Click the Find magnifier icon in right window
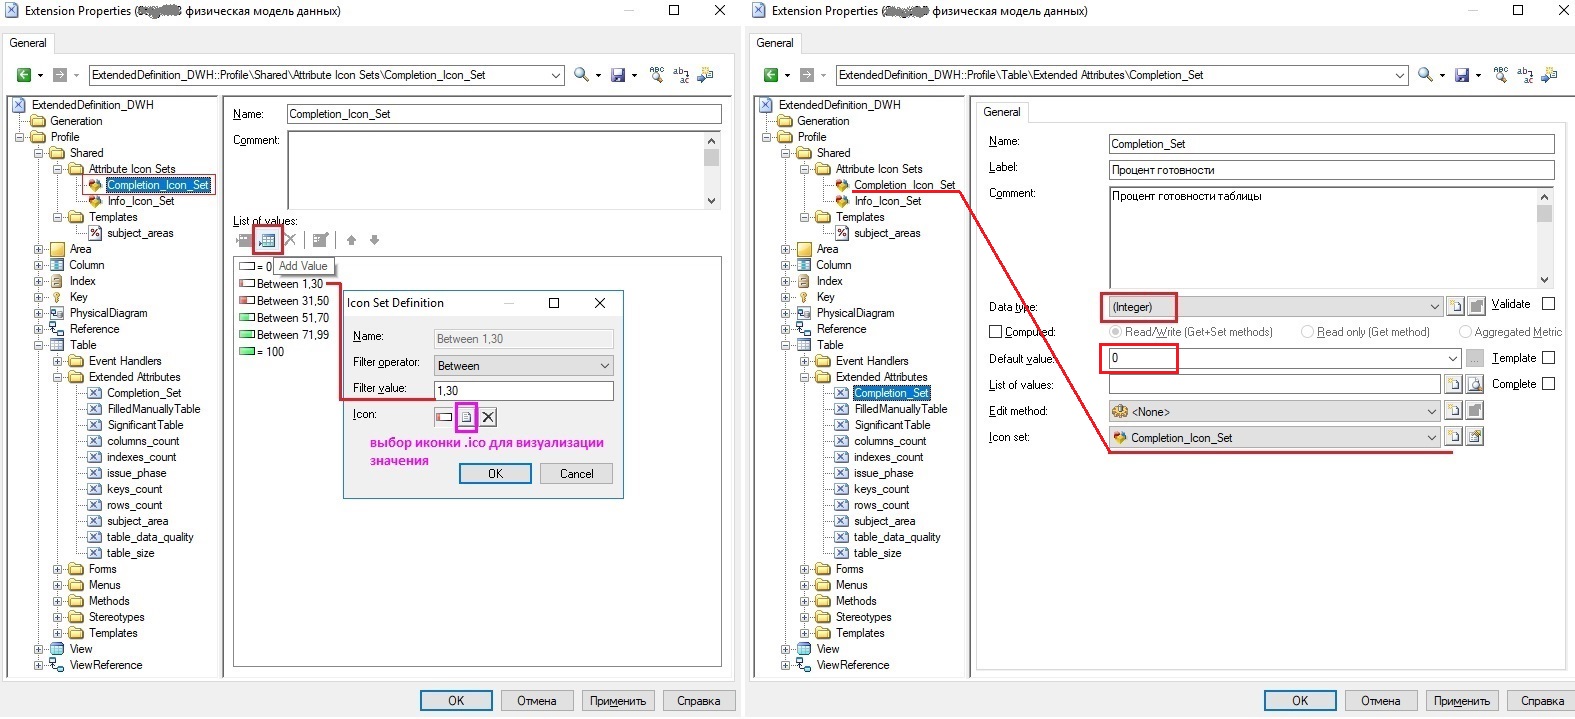The image size is (1575, 719). pyautogui.click(x=1425, y=75)
